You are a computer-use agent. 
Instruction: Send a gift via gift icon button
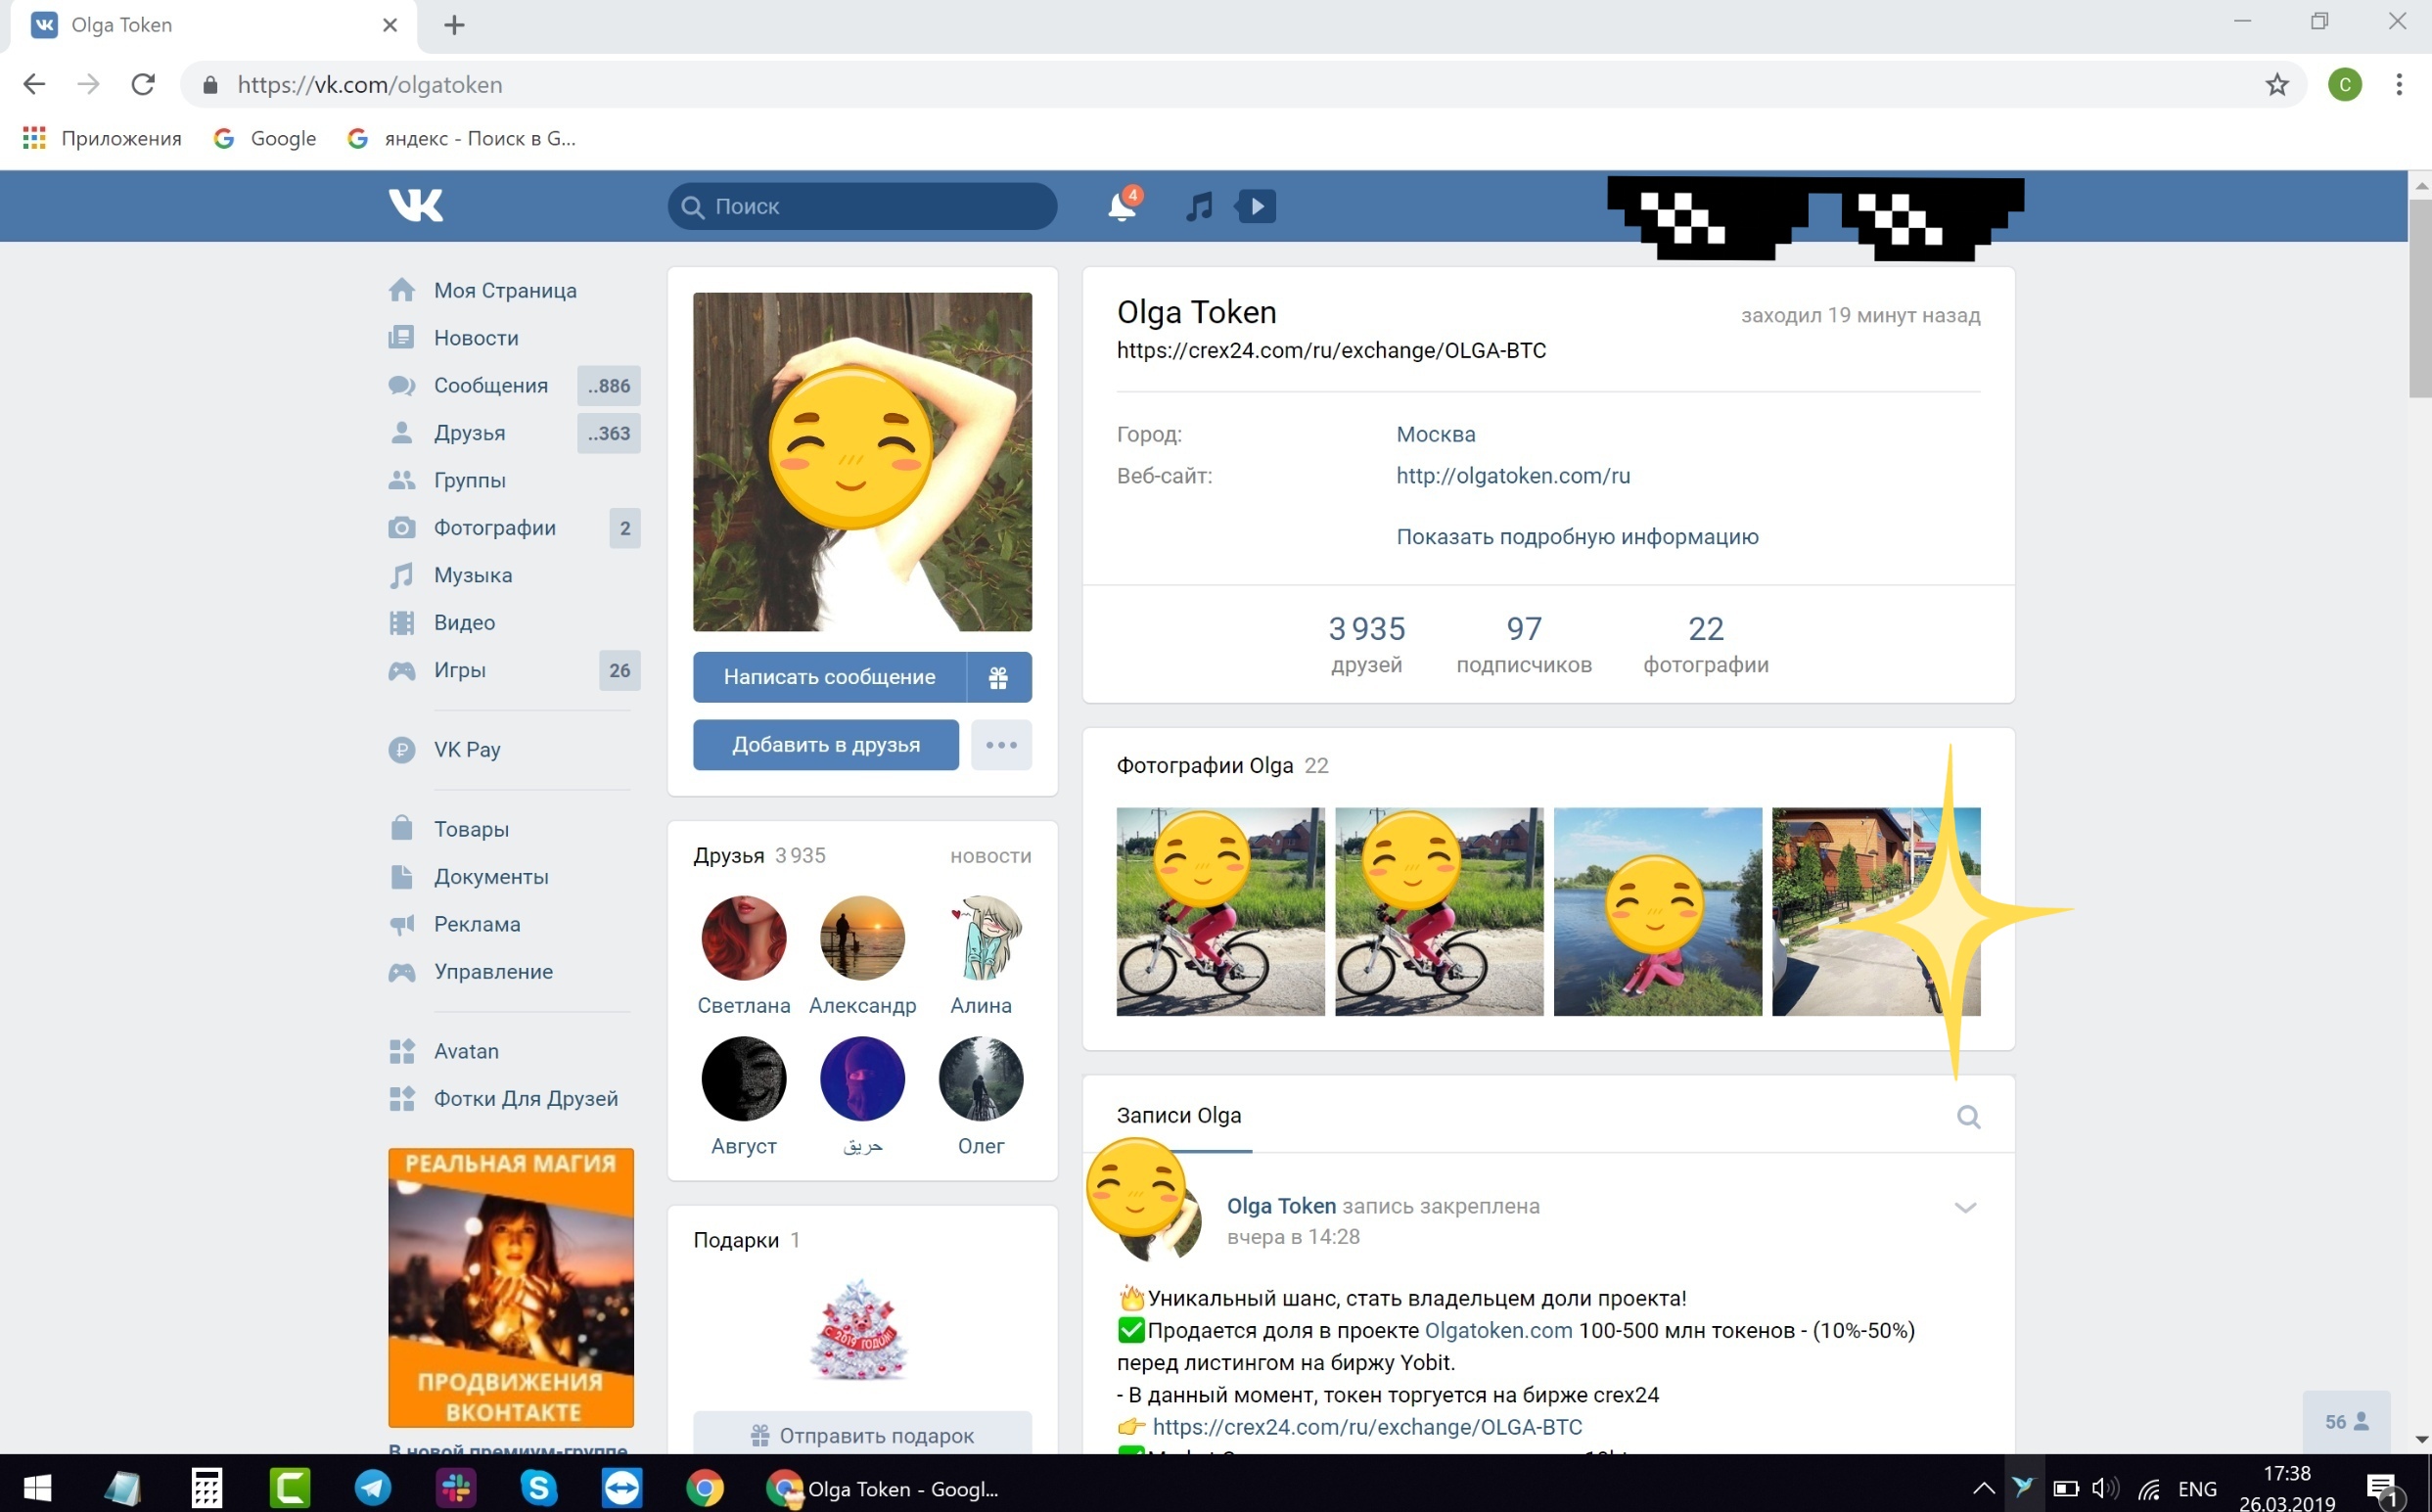tap(999, 677)
